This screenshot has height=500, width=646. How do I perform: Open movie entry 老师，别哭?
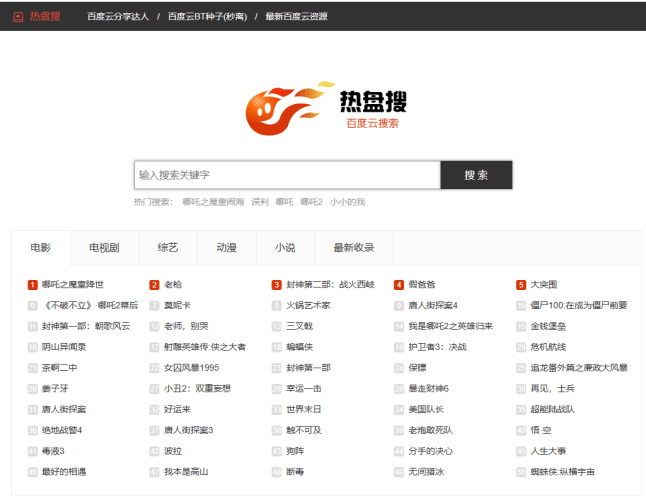click(186, 326)
